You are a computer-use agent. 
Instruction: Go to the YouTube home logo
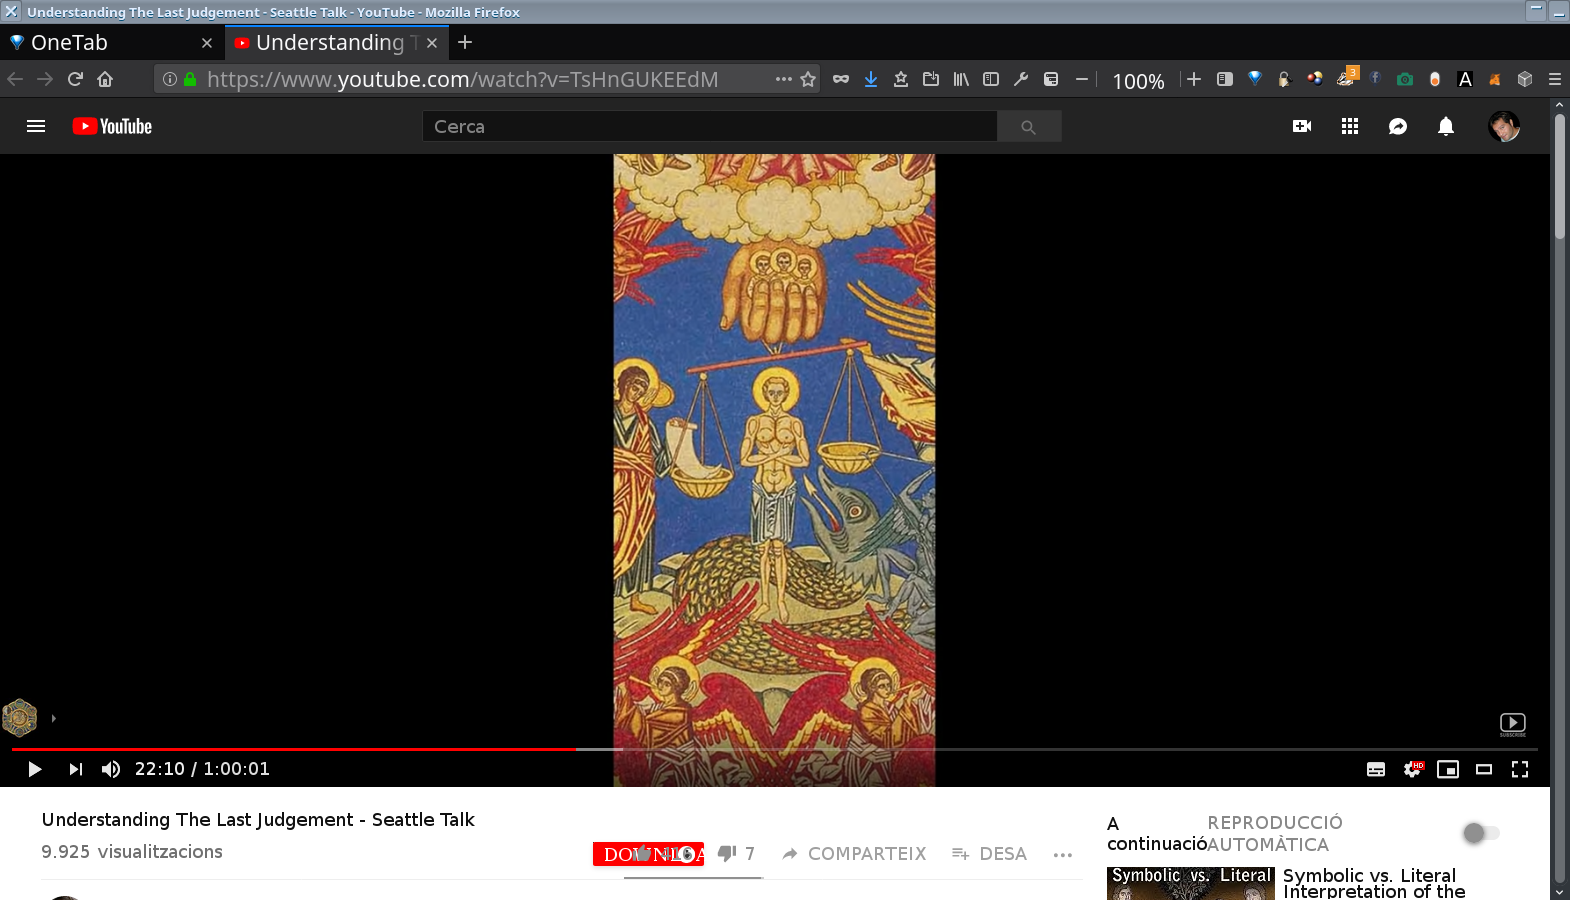coord(112,126)
